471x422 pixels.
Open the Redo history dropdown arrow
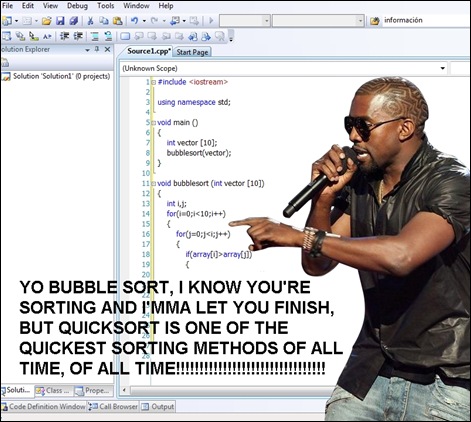tap(164, 21)
